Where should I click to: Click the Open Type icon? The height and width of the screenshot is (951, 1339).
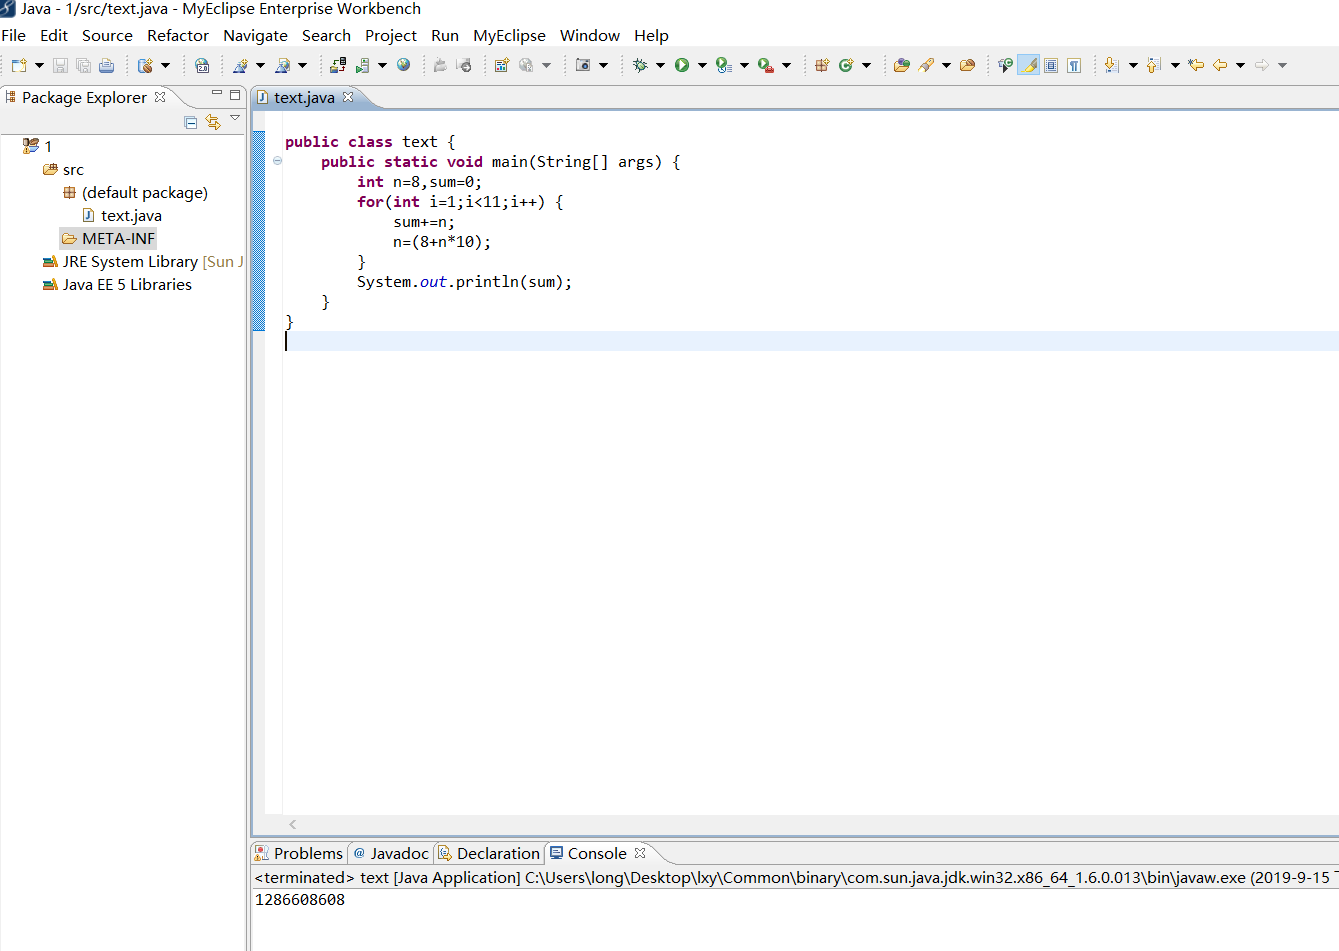(x=902, y=65)
